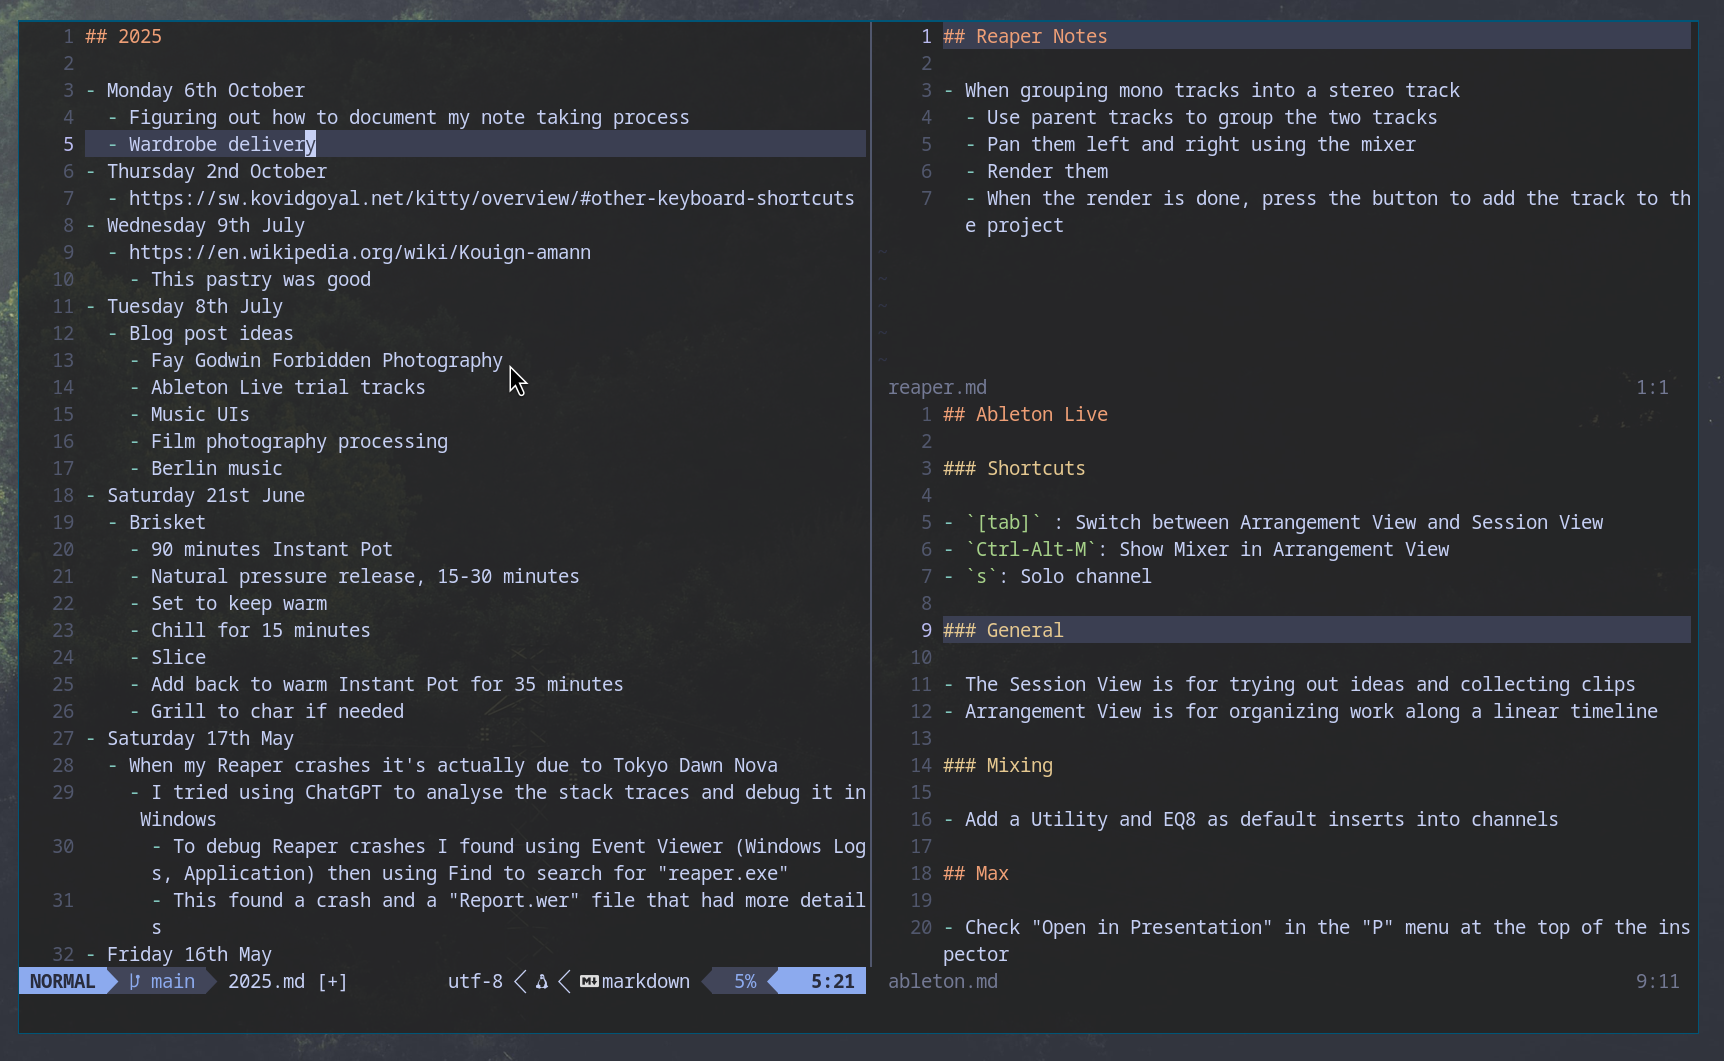The height and width of the screenshot is (1061, 1724).
Task: Select the 'Brisket' list item
Action: pos(167,523)
